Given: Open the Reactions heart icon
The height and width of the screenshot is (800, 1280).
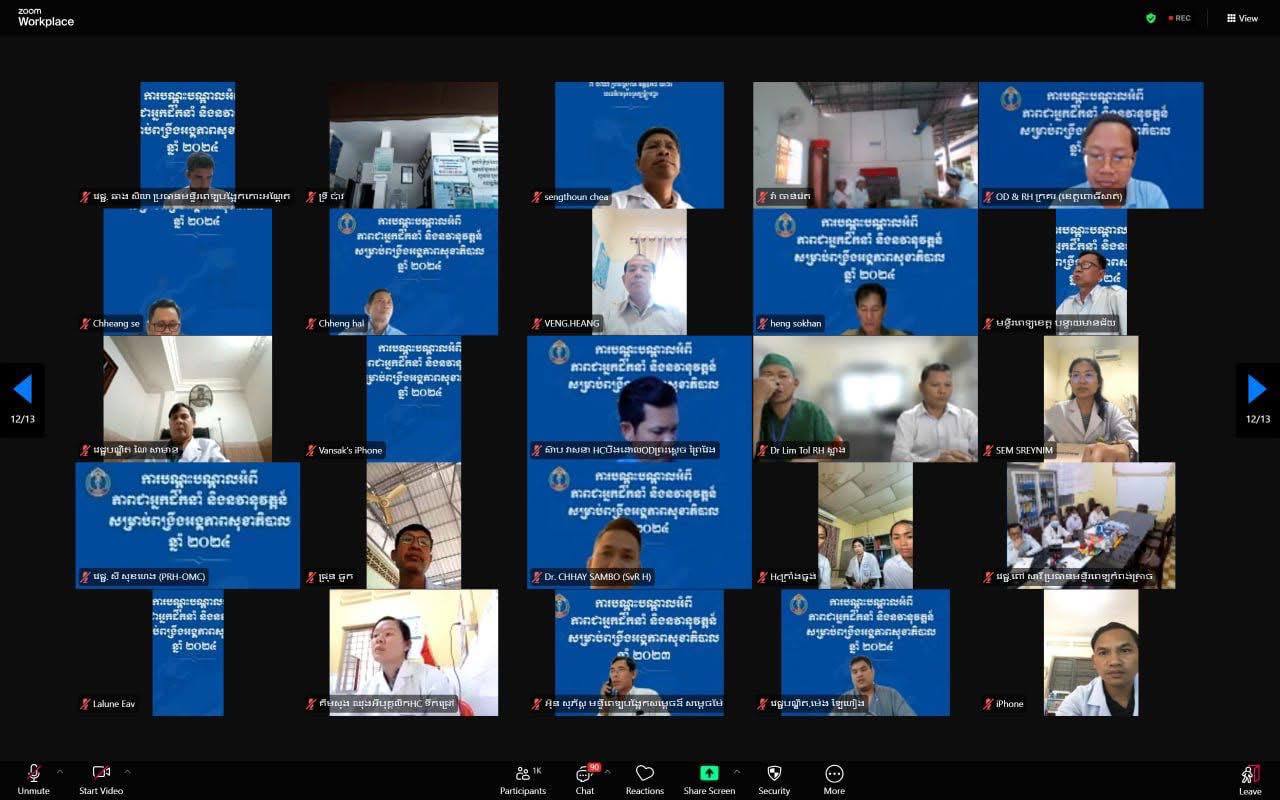Looking at the screenshot, I should click(645, 773).
